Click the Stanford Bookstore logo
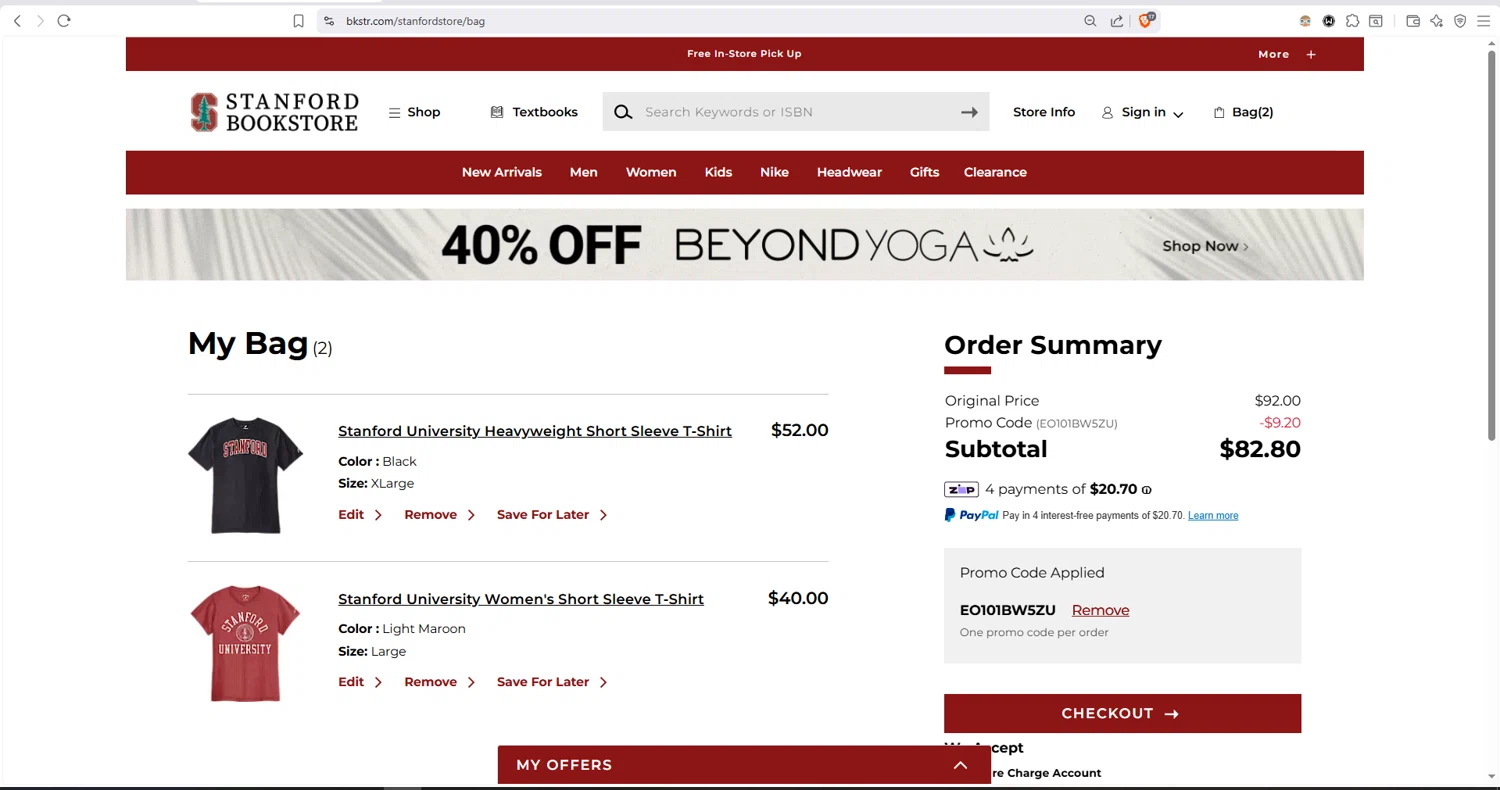Viewport: 1500px width, 790px height. pos(274,112)
